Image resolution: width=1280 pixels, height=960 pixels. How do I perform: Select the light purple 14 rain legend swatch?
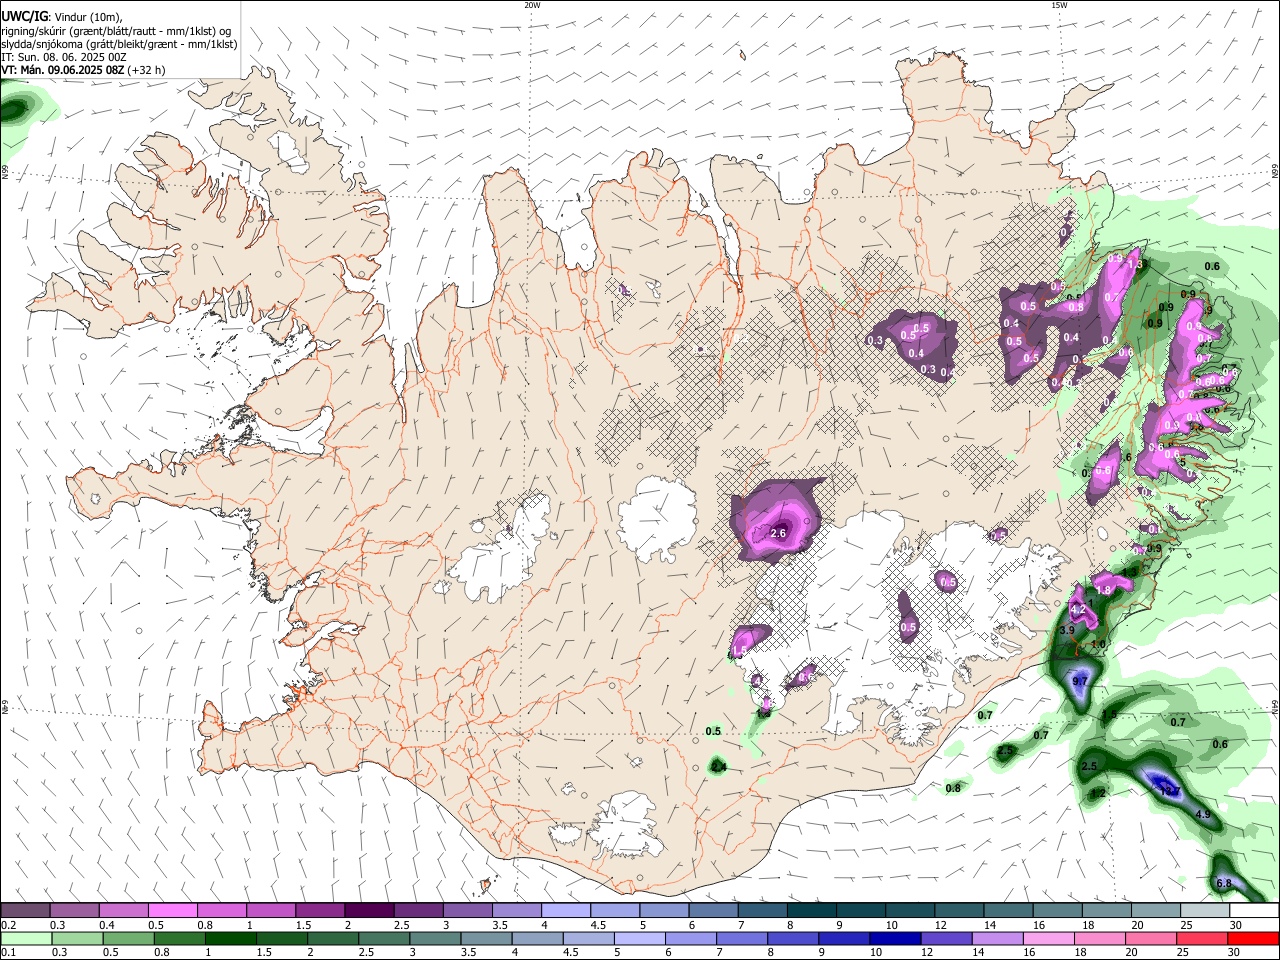[996, 938]
